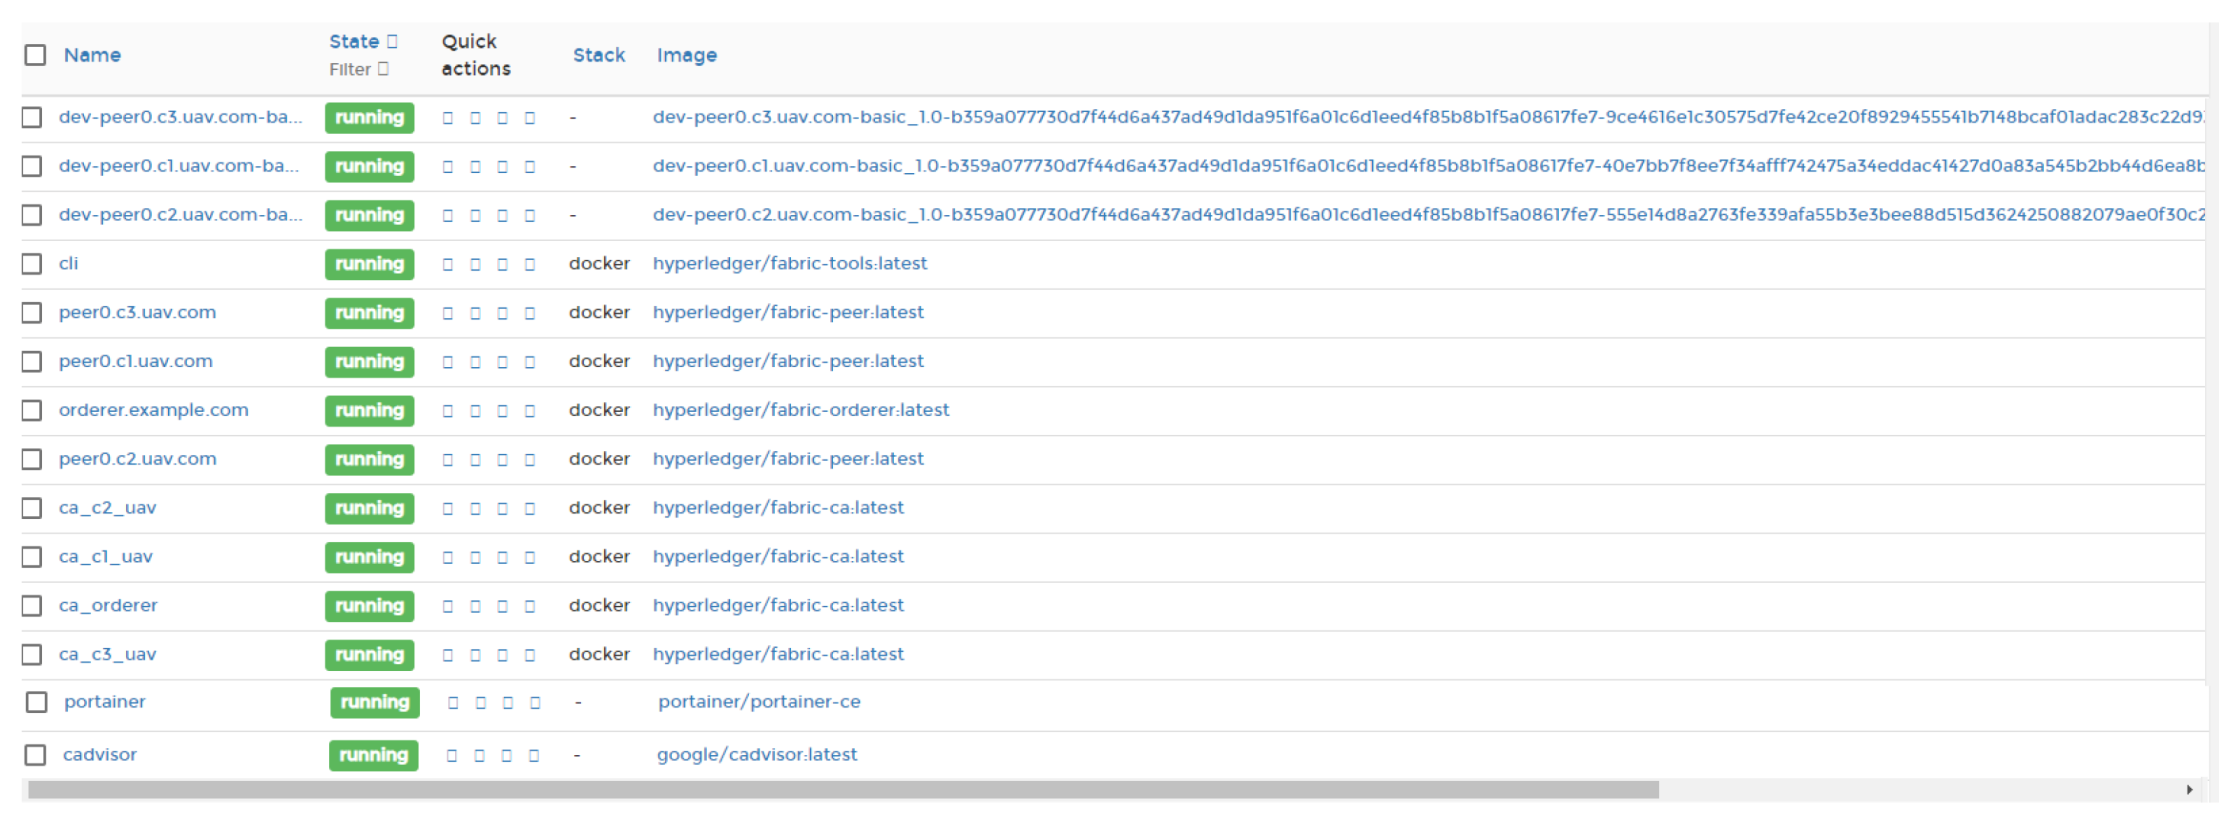
Task: Click the sort icon beside State header
Action: pos(392,42)
